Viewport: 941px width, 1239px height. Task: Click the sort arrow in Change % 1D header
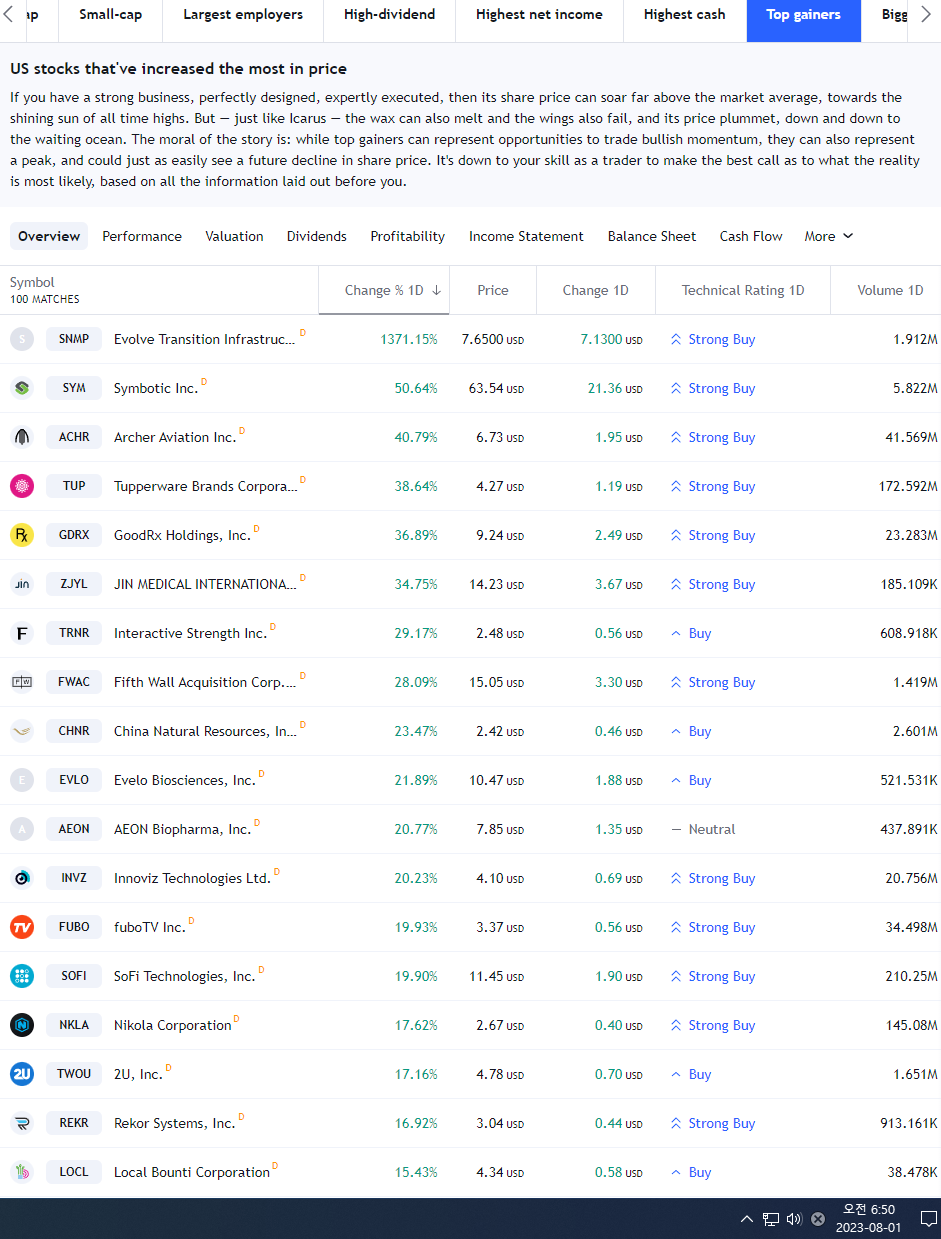coord(437,290)
